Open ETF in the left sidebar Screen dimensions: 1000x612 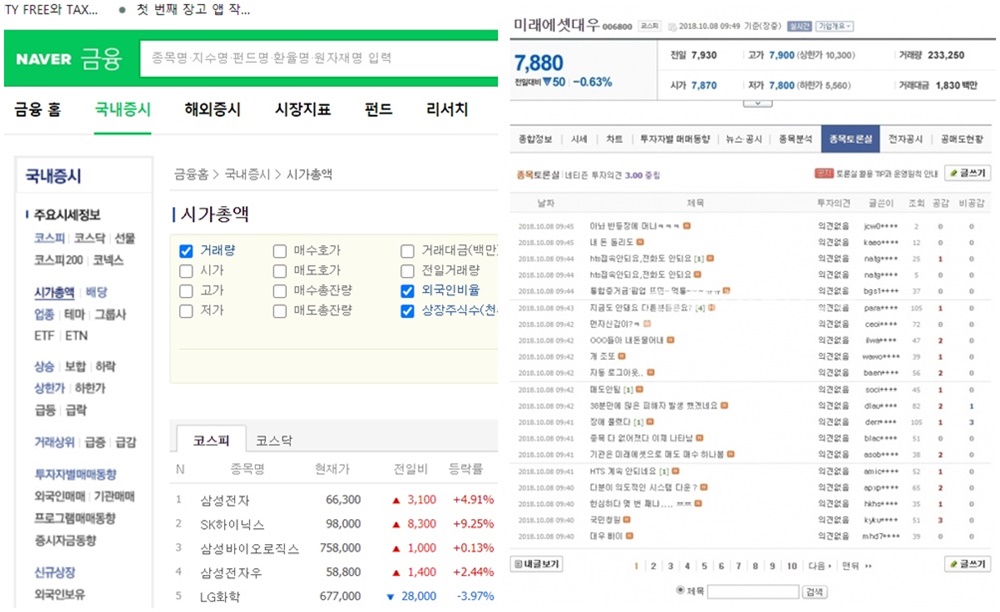(44, 336)
